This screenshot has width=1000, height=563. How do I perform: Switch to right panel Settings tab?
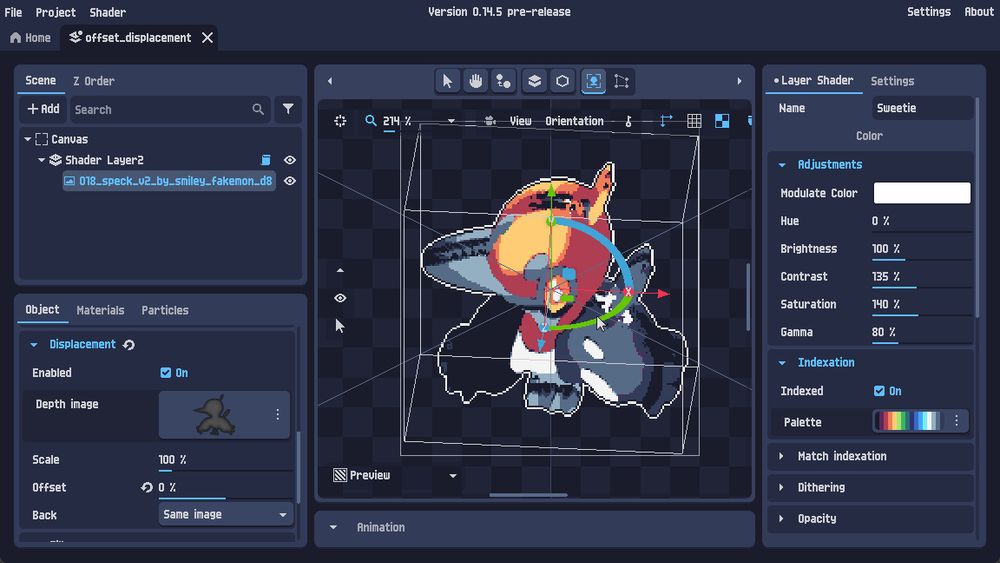892,81
